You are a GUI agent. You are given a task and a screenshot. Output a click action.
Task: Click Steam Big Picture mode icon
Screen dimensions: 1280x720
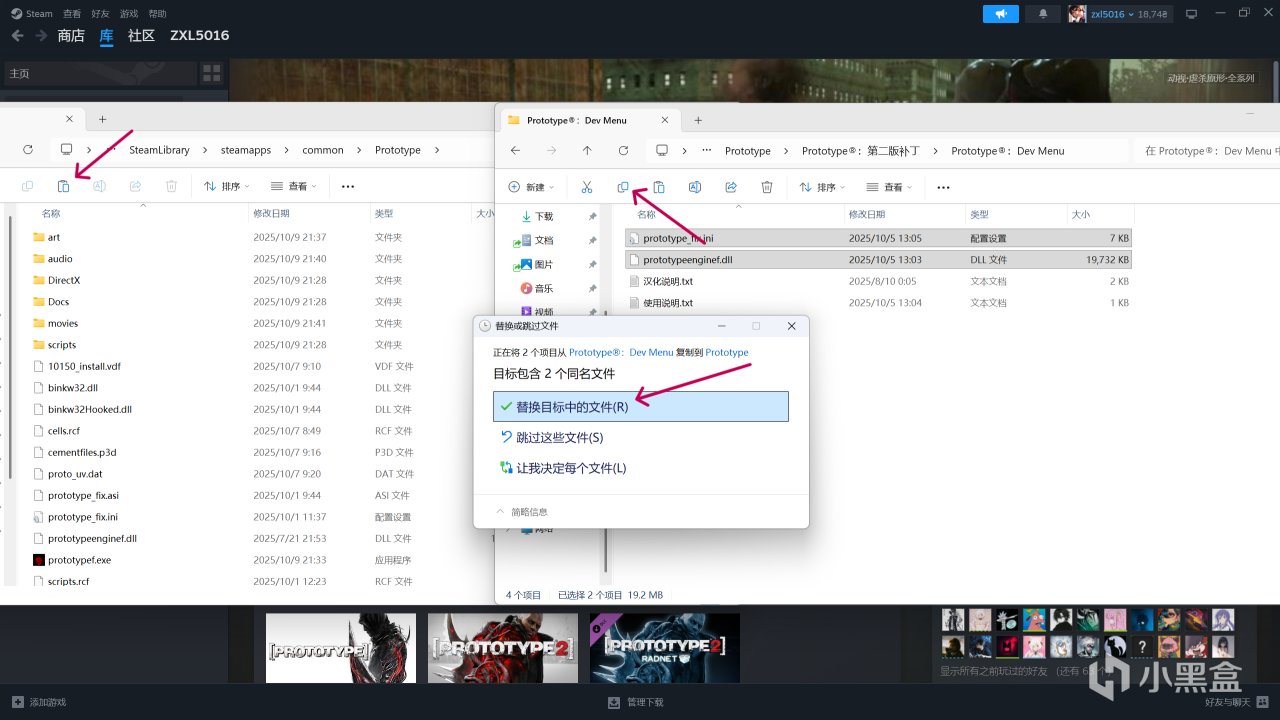[x=1191, y=14]
